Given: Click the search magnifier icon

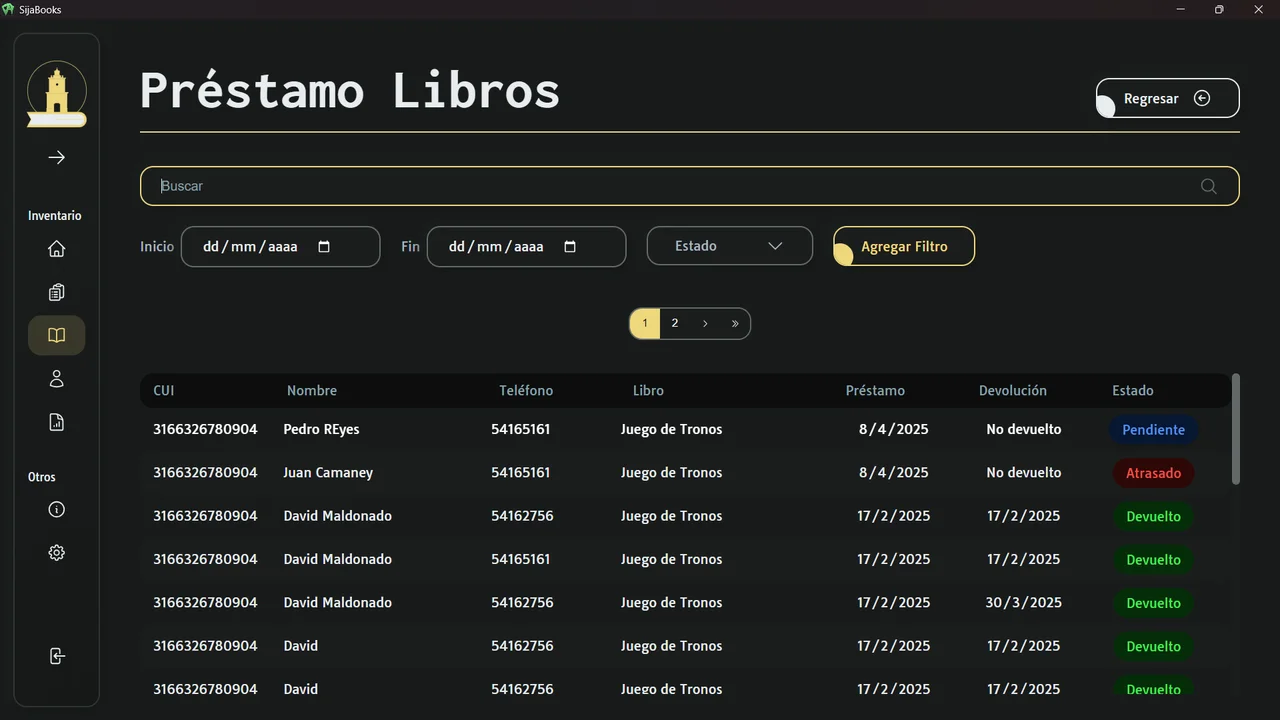Looking at the screenshot, I should coord(1208,186).
